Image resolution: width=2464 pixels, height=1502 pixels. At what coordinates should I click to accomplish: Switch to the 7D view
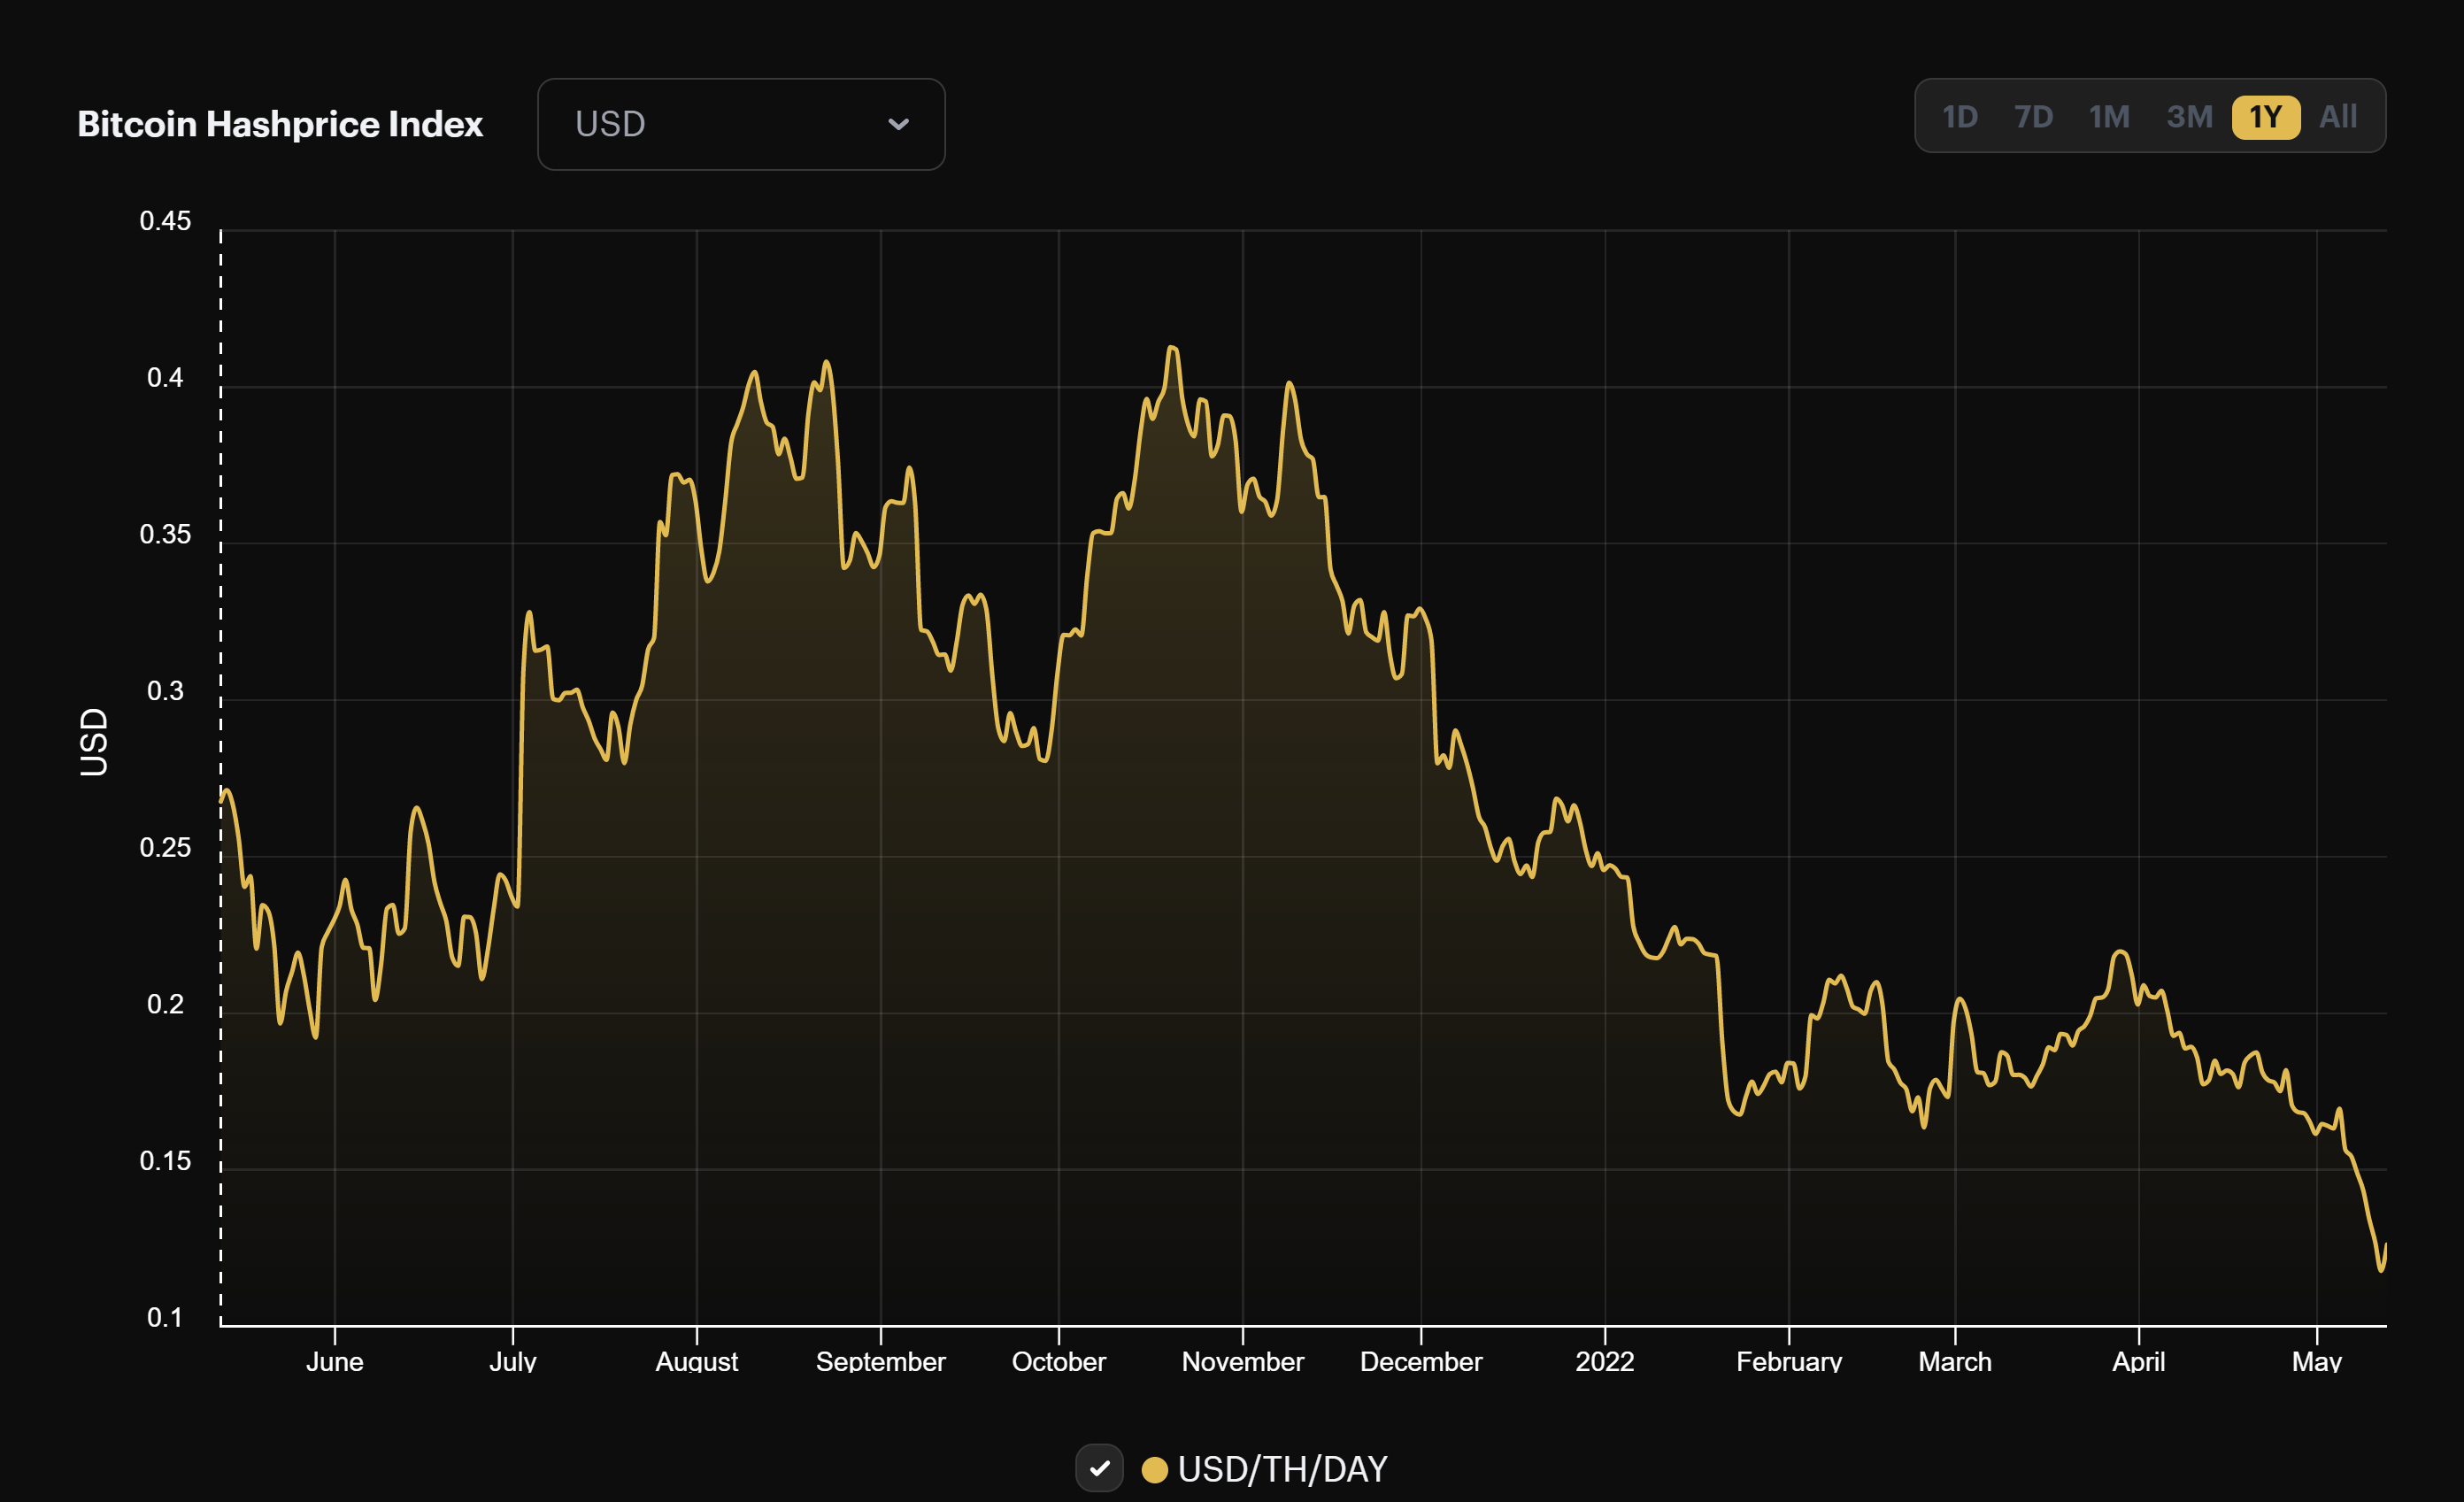click(x=2034, y=116)
